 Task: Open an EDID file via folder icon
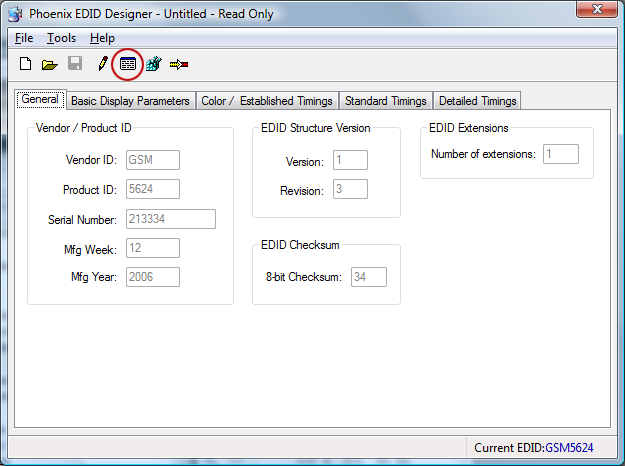[50, 64]
